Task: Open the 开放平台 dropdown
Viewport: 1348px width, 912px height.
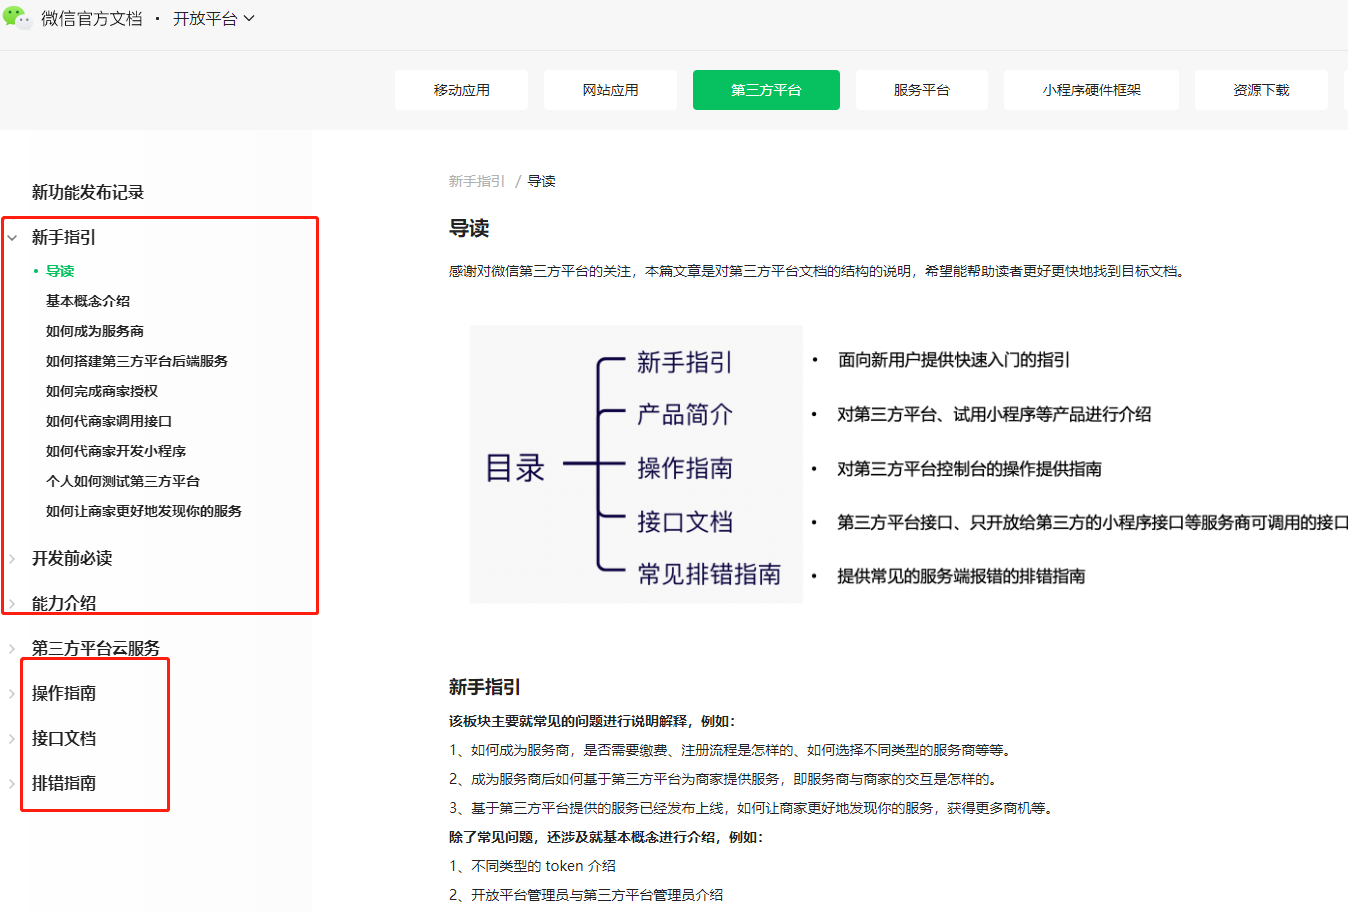Action: (214, 18)
